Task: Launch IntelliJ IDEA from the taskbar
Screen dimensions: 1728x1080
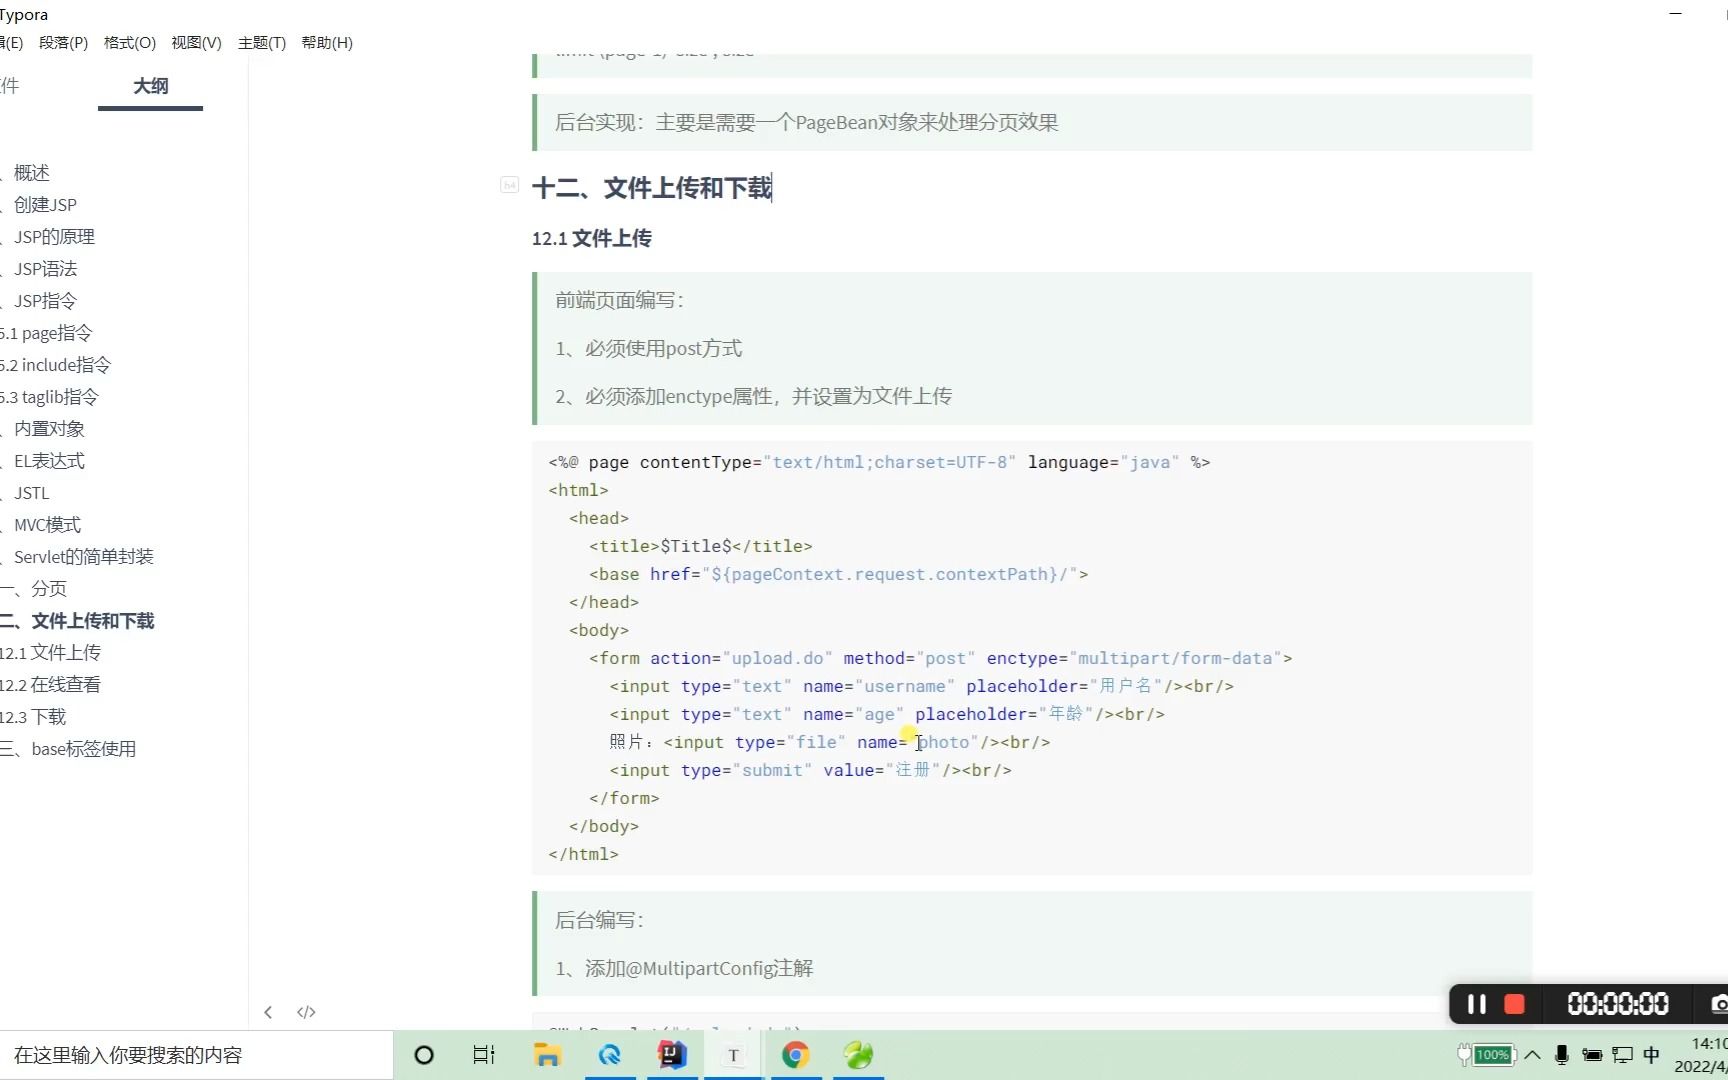Action: click(x=671, y=1055)
